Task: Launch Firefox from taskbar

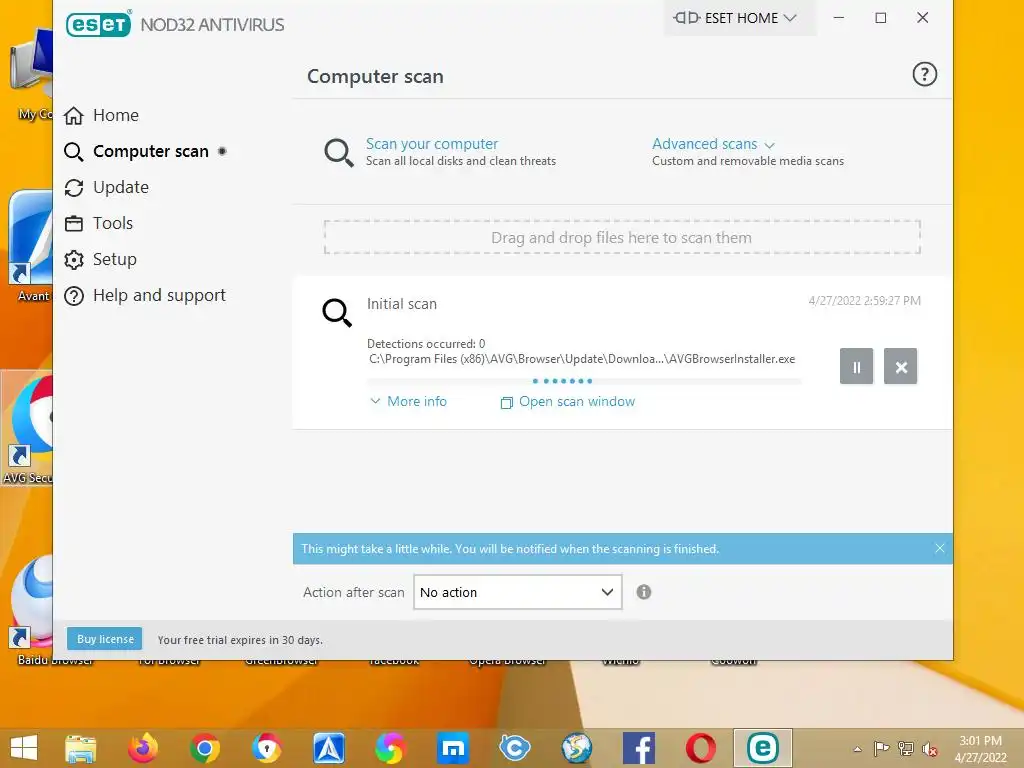Action: (x=143, y=748)
